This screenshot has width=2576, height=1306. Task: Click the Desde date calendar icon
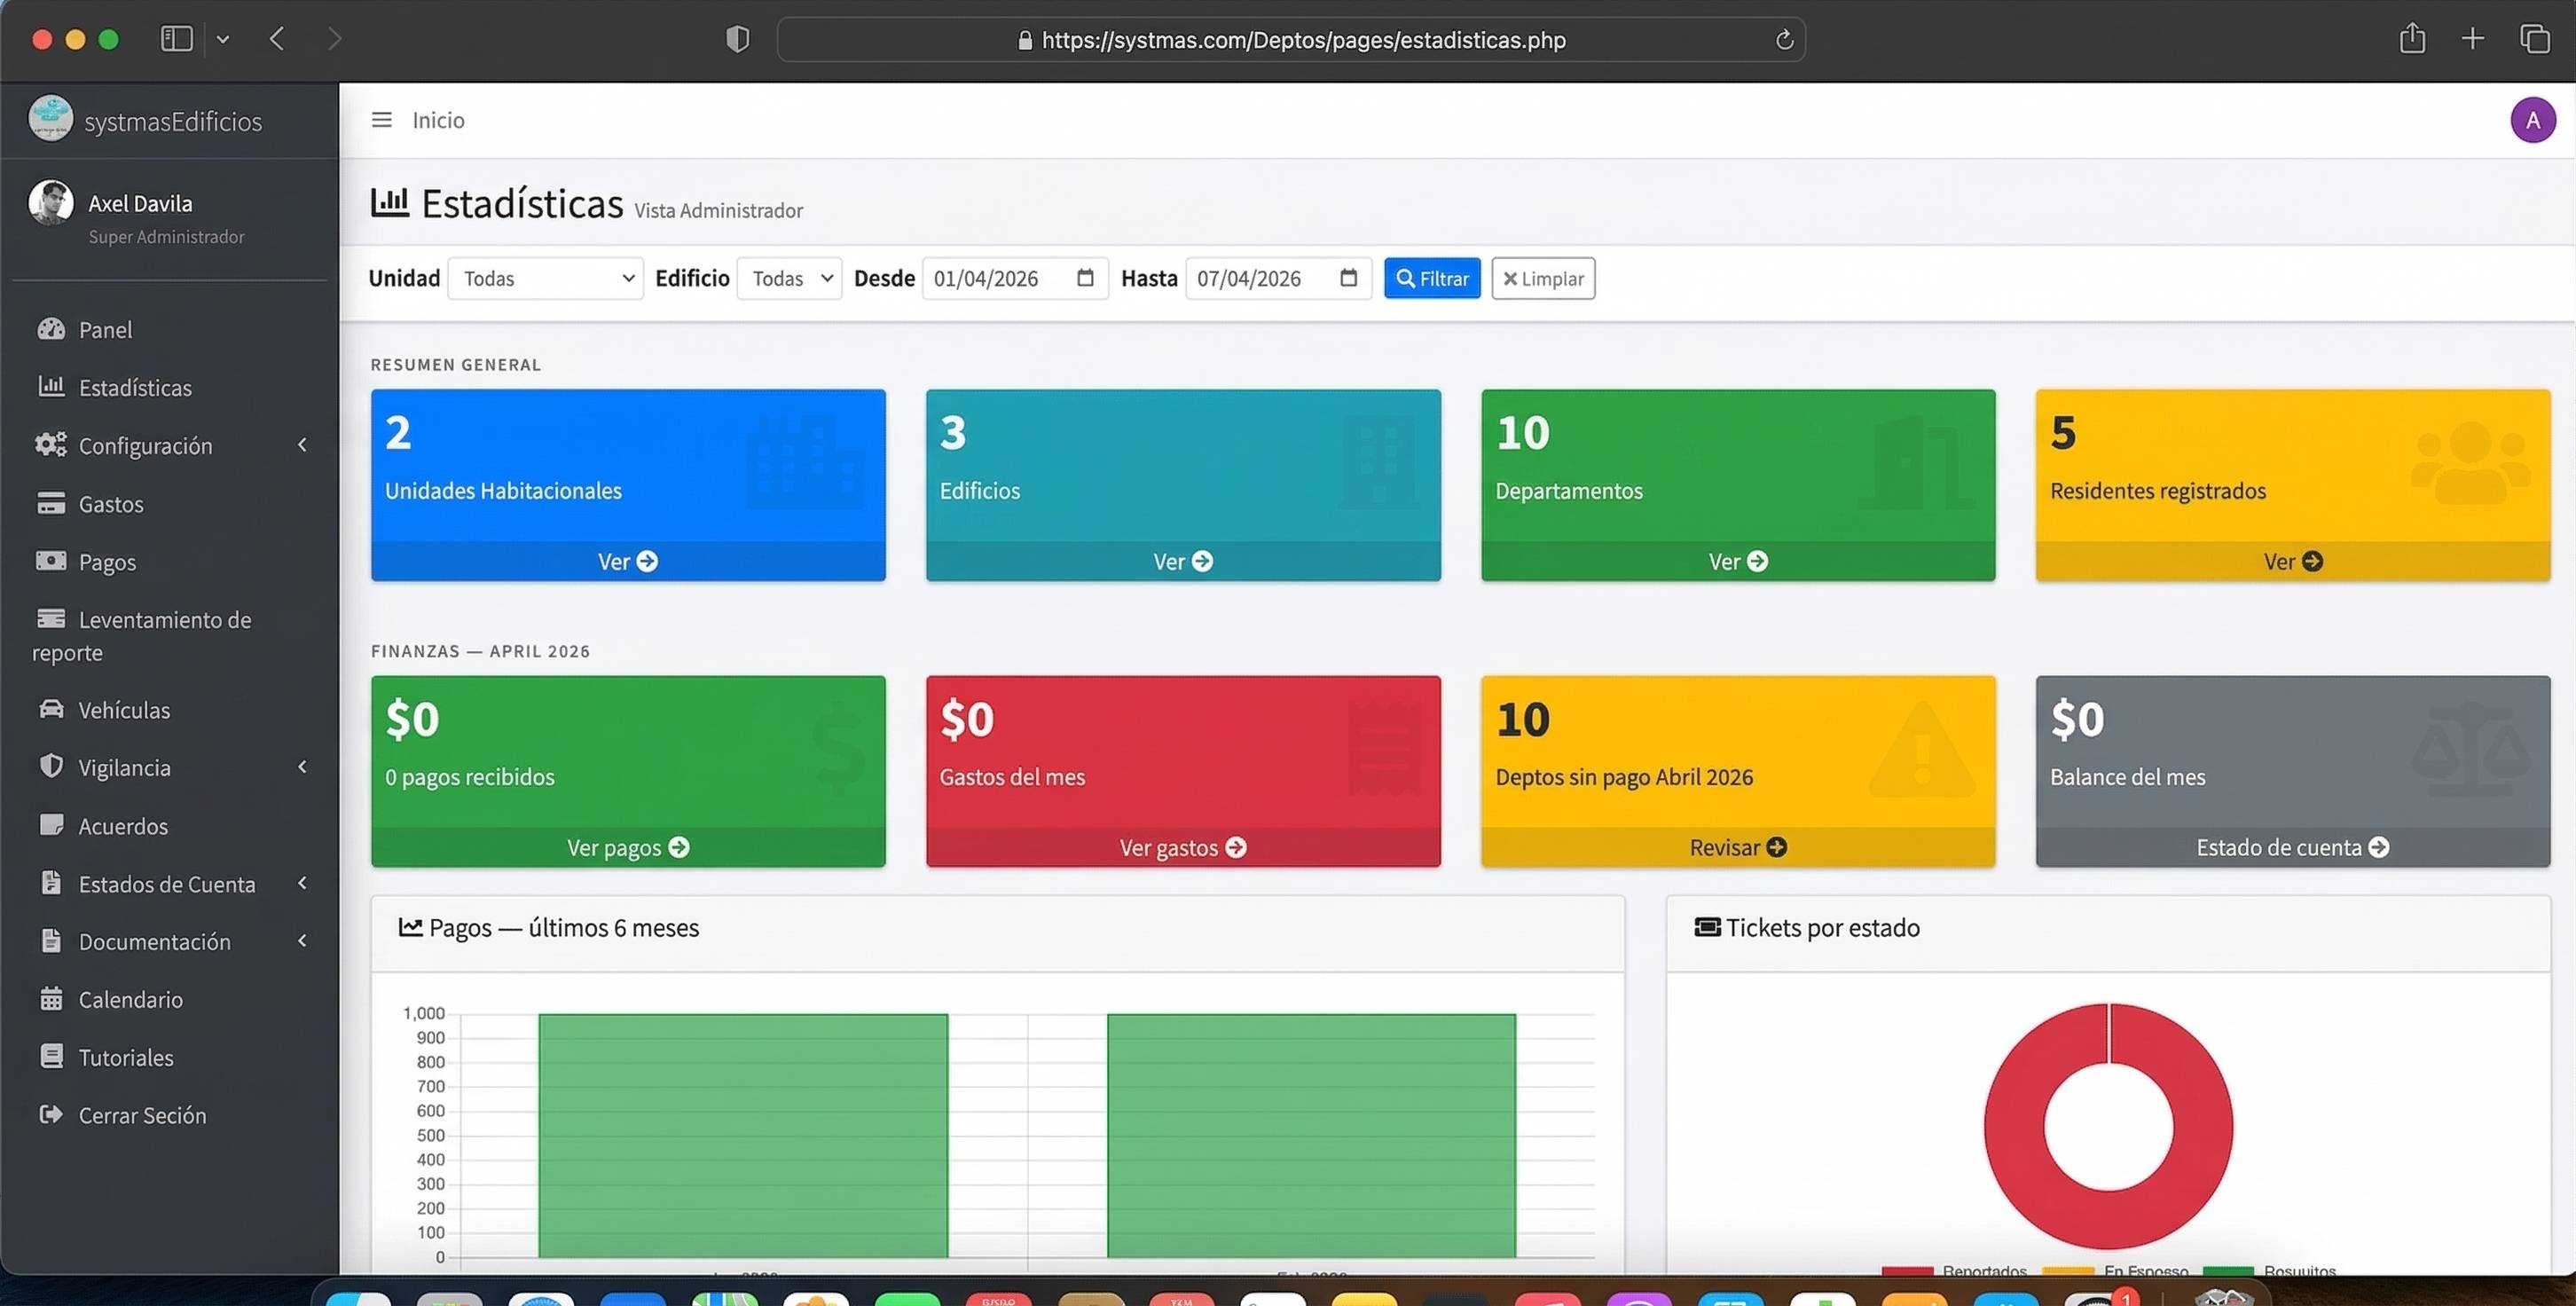pos(1085,278)
